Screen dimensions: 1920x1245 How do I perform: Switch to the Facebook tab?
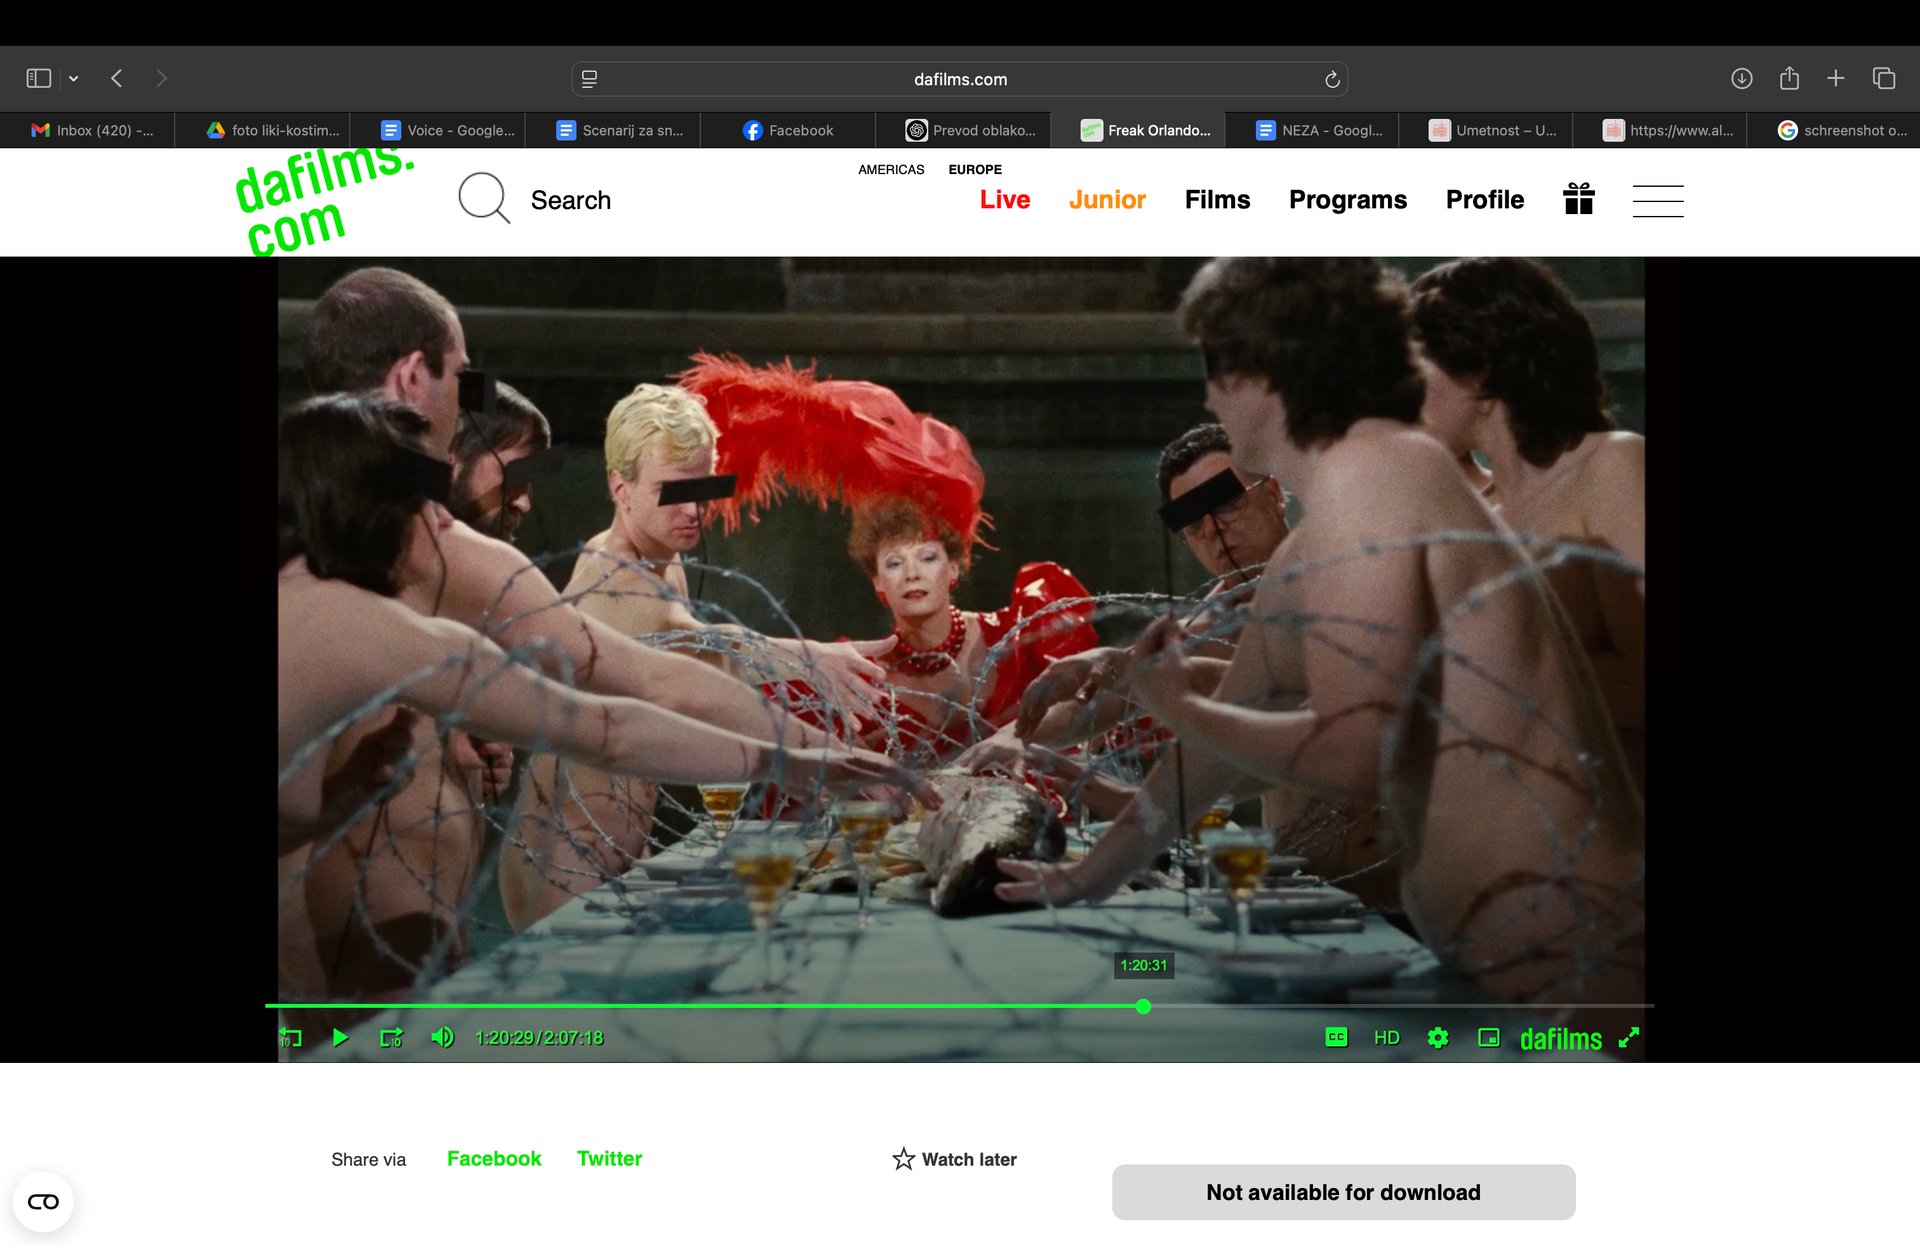click(x=788, y=130)
